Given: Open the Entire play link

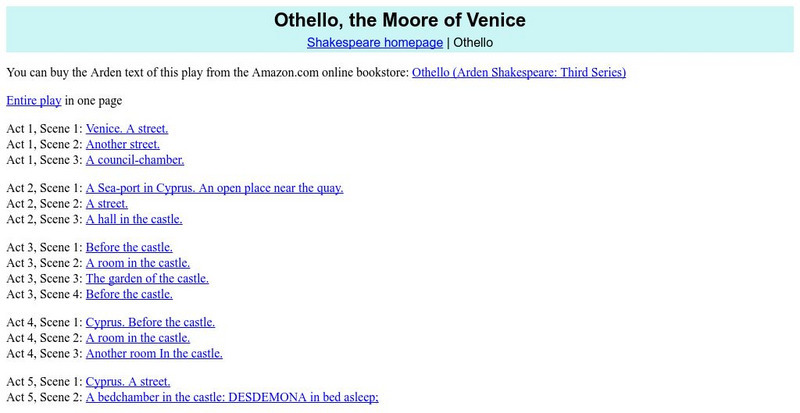Looking at the screenshot, I should point(34,101).
